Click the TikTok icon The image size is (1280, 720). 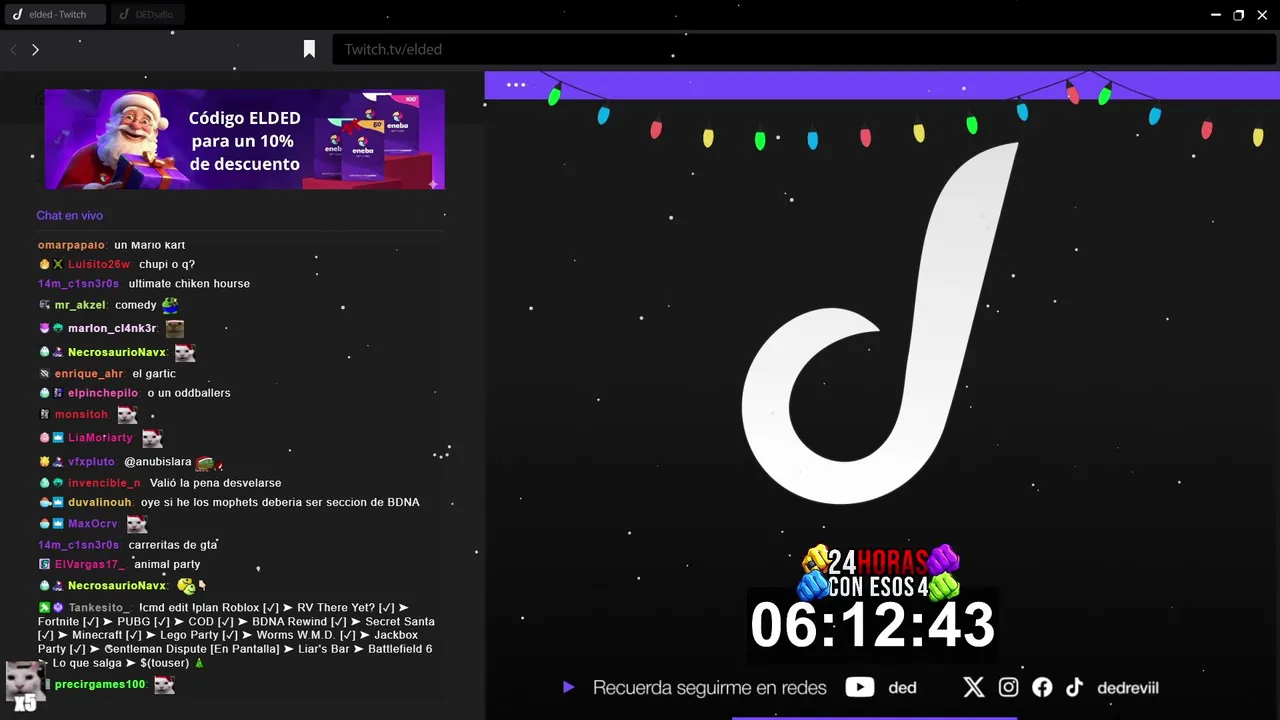(x=1074, y=687)
